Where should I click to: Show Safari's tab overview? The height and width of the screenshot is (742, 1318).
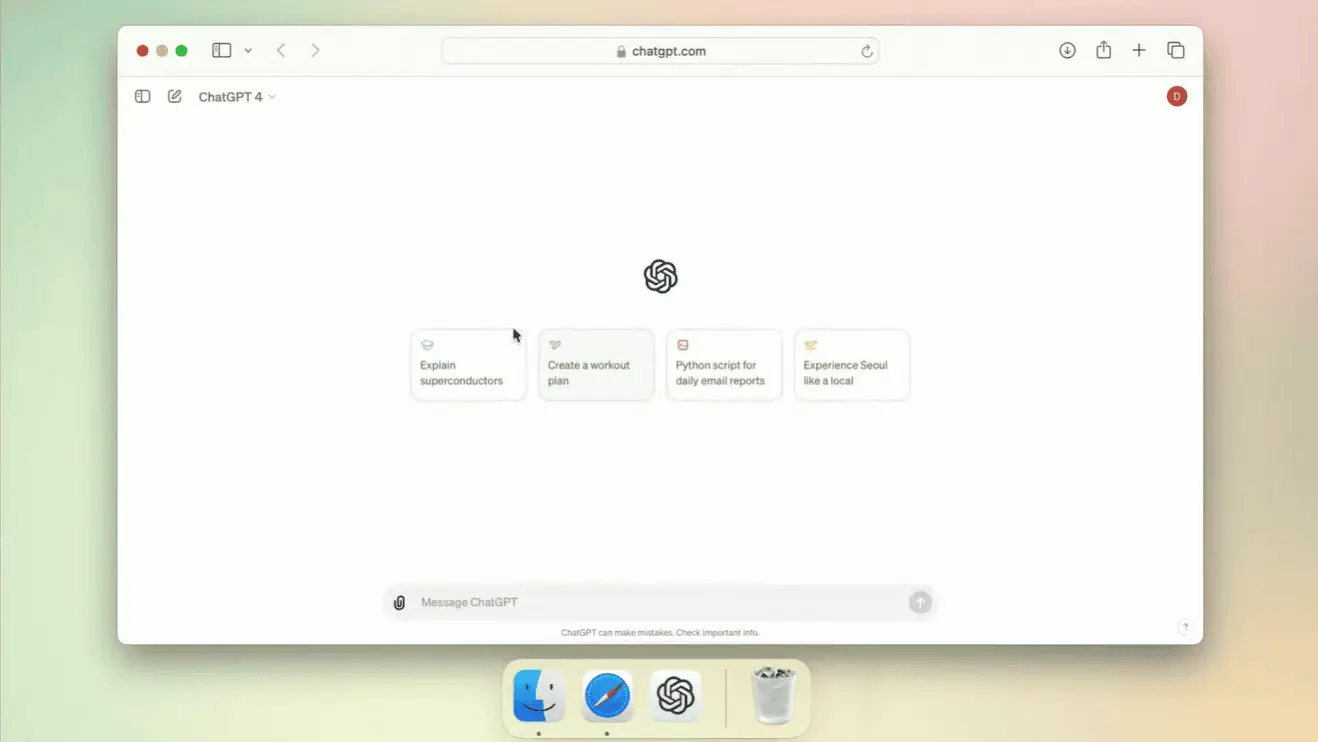1176,50
